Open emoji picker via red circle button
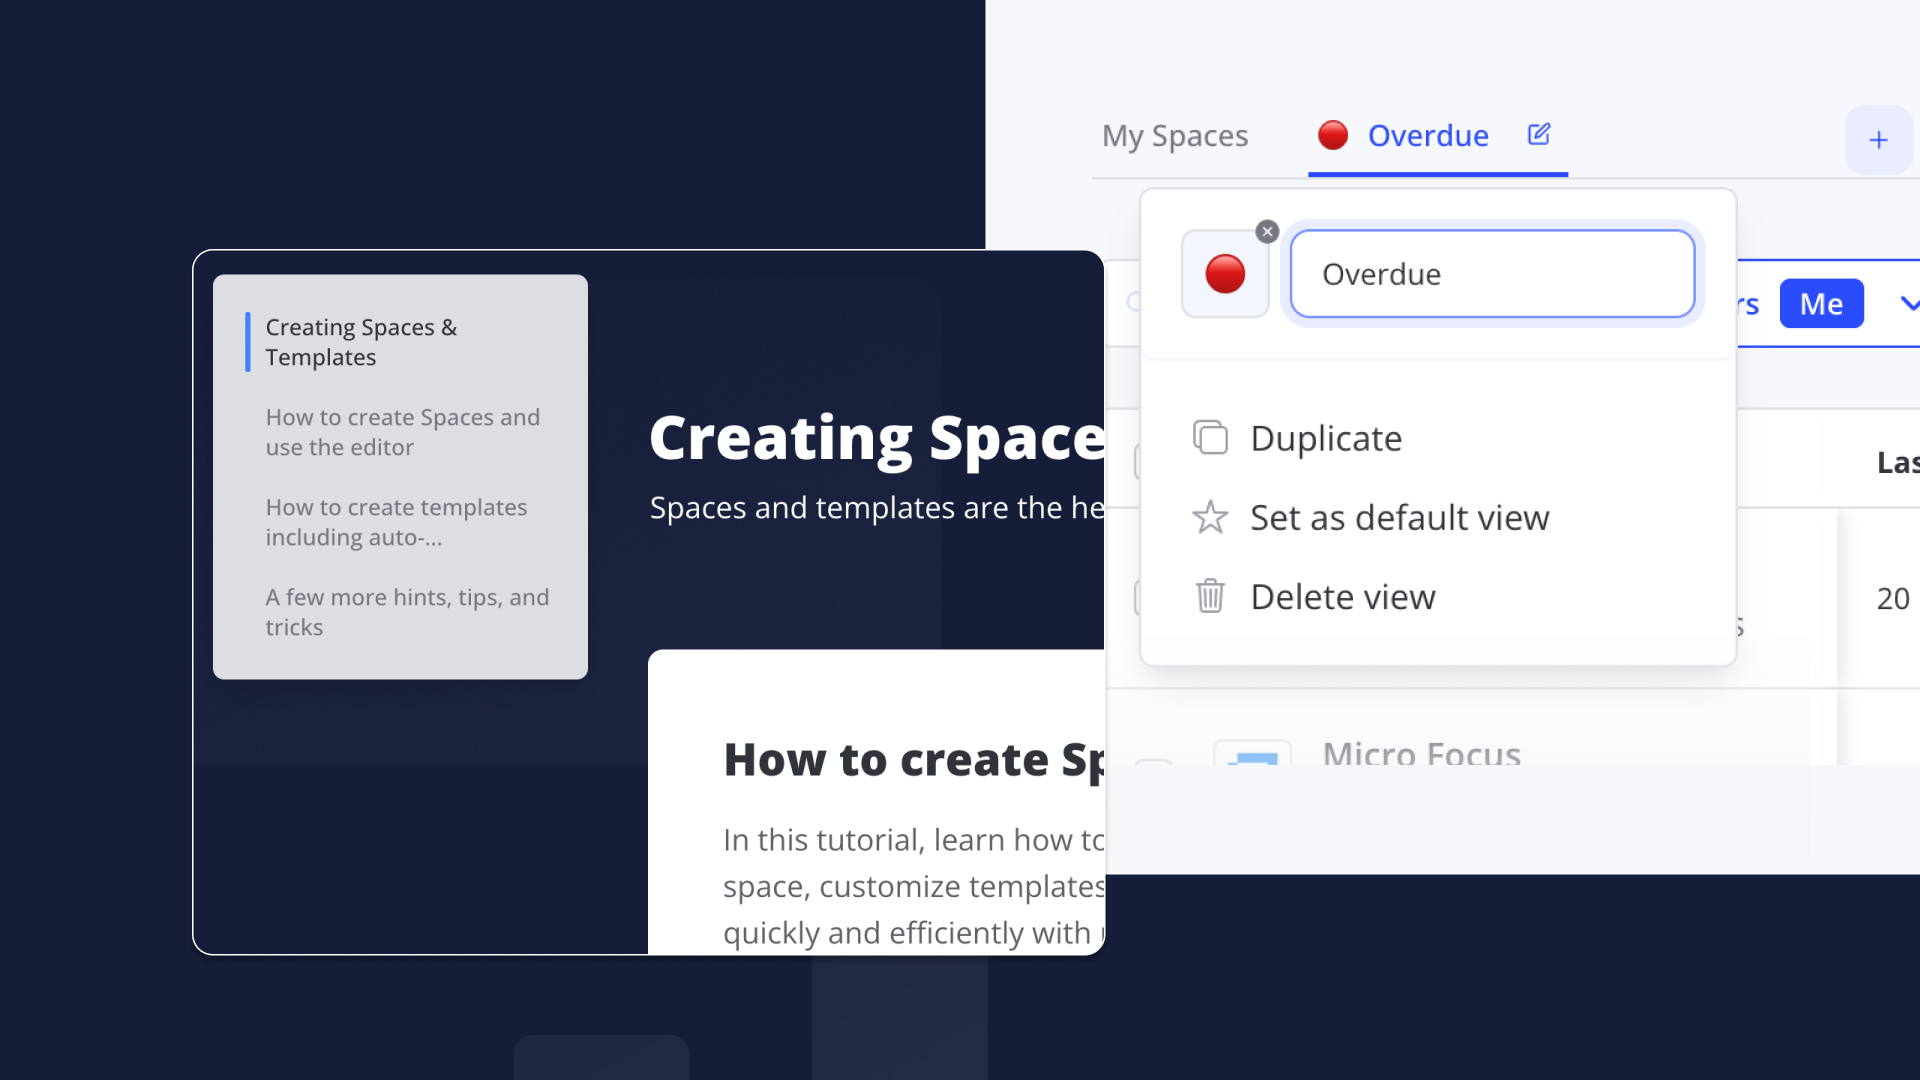Image resolution: width=1920 pixels, height=1080 pixels. pos(1225,274)
